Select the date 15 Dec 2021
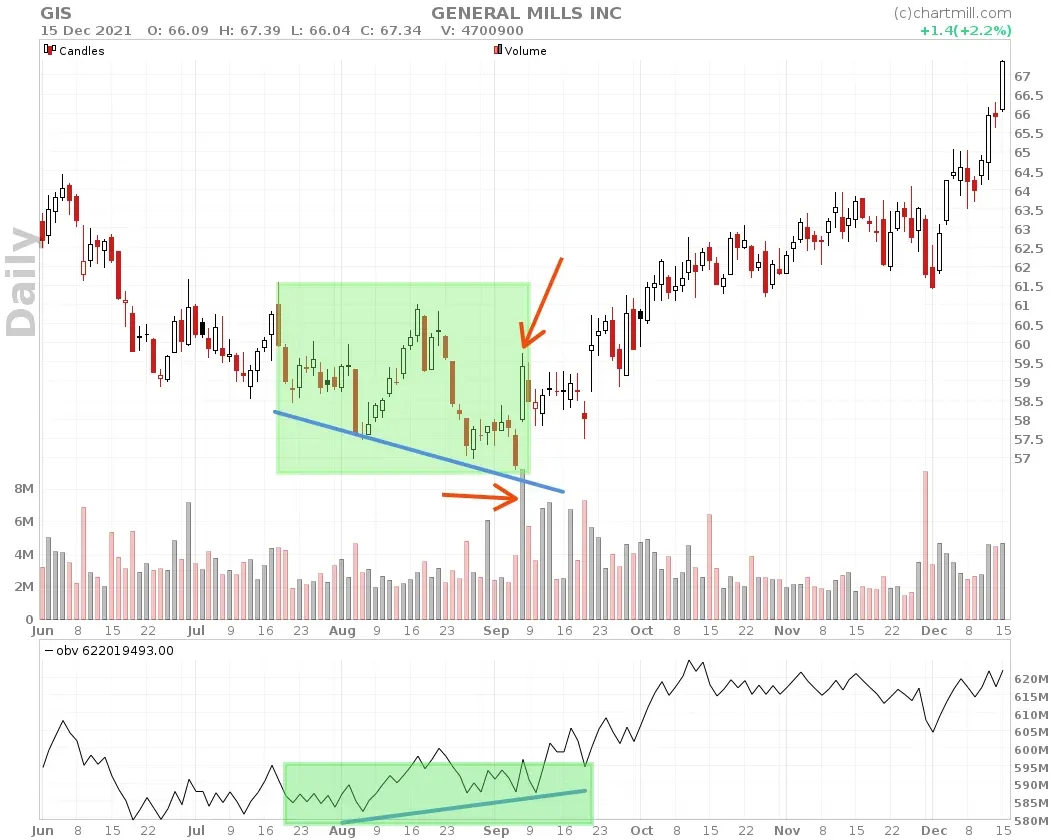 [x=86, y=31]
